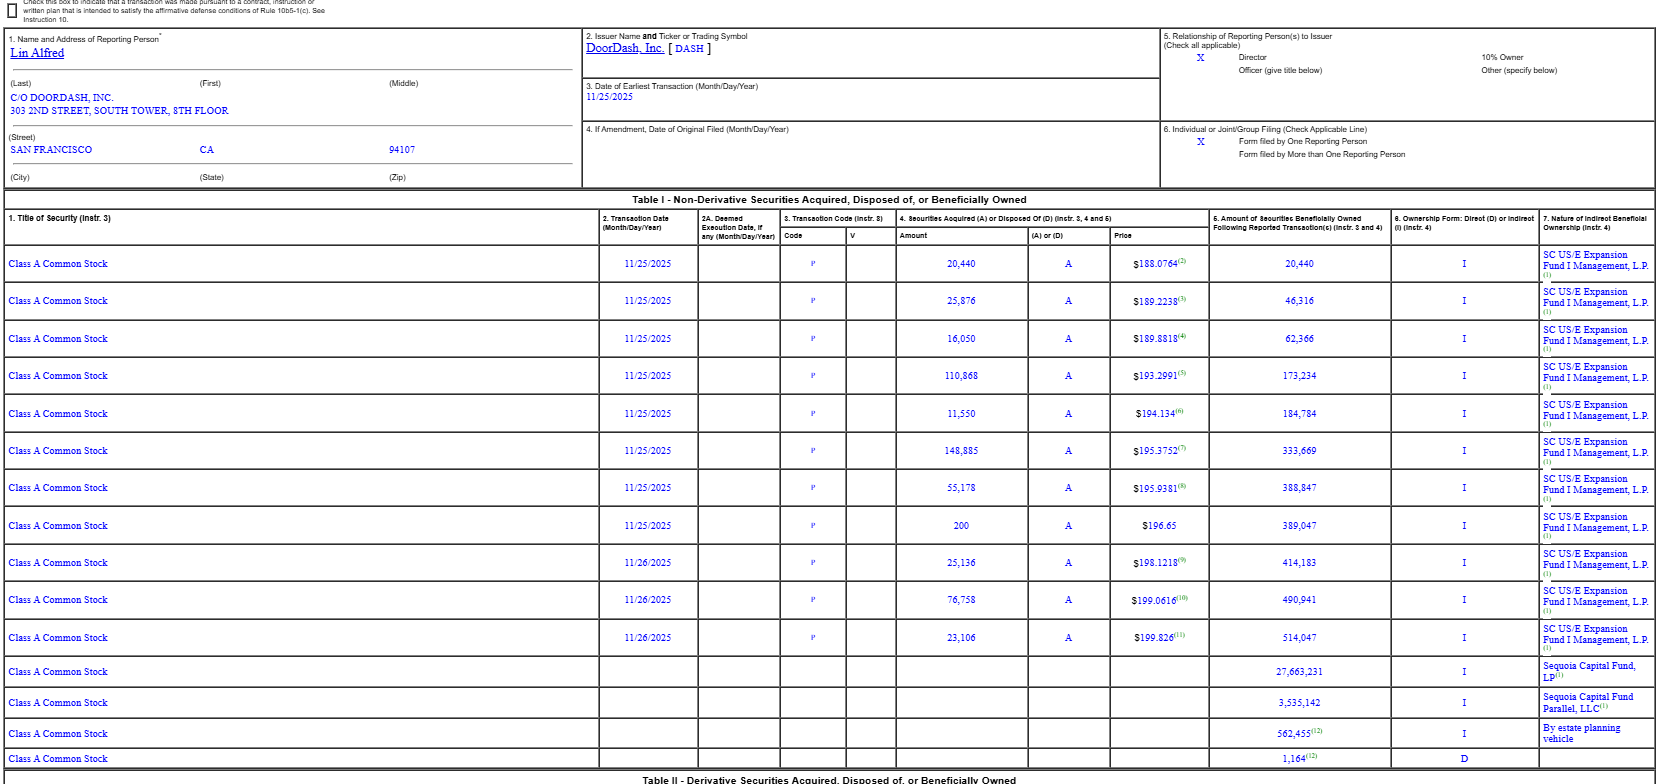Viewport: 1656px width, 784px height.
Task: Select the C/O DOORDASH, INC. address line
Action: pos(62,98)
